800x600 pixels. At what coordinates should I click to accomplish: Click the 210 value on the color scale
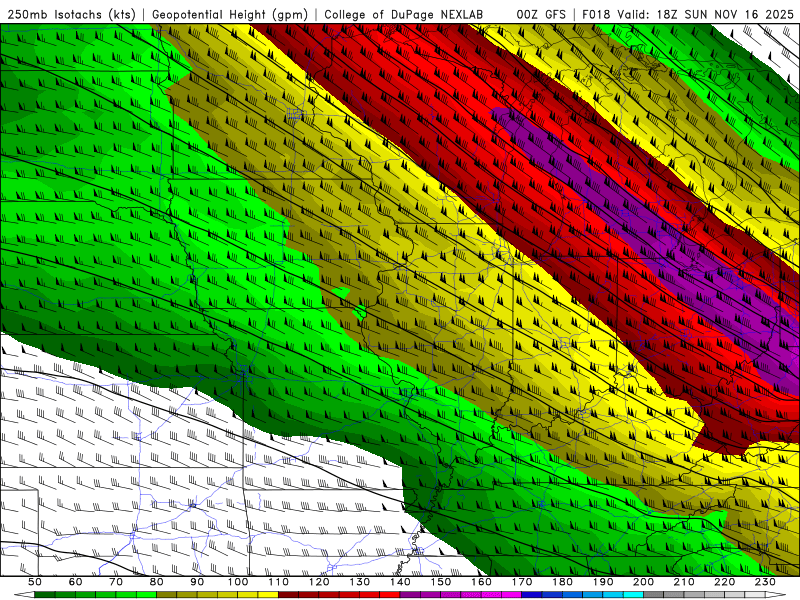(x=684, y=582)
